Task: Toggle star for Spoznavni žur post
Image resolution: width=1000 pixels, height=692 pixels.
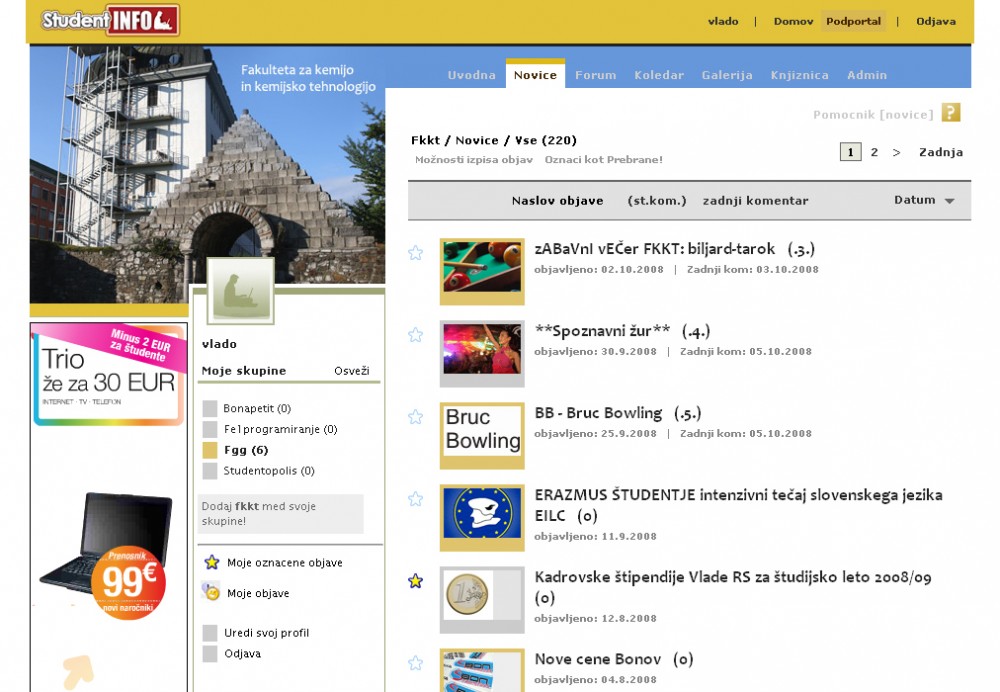Action: tap(415, 335)
